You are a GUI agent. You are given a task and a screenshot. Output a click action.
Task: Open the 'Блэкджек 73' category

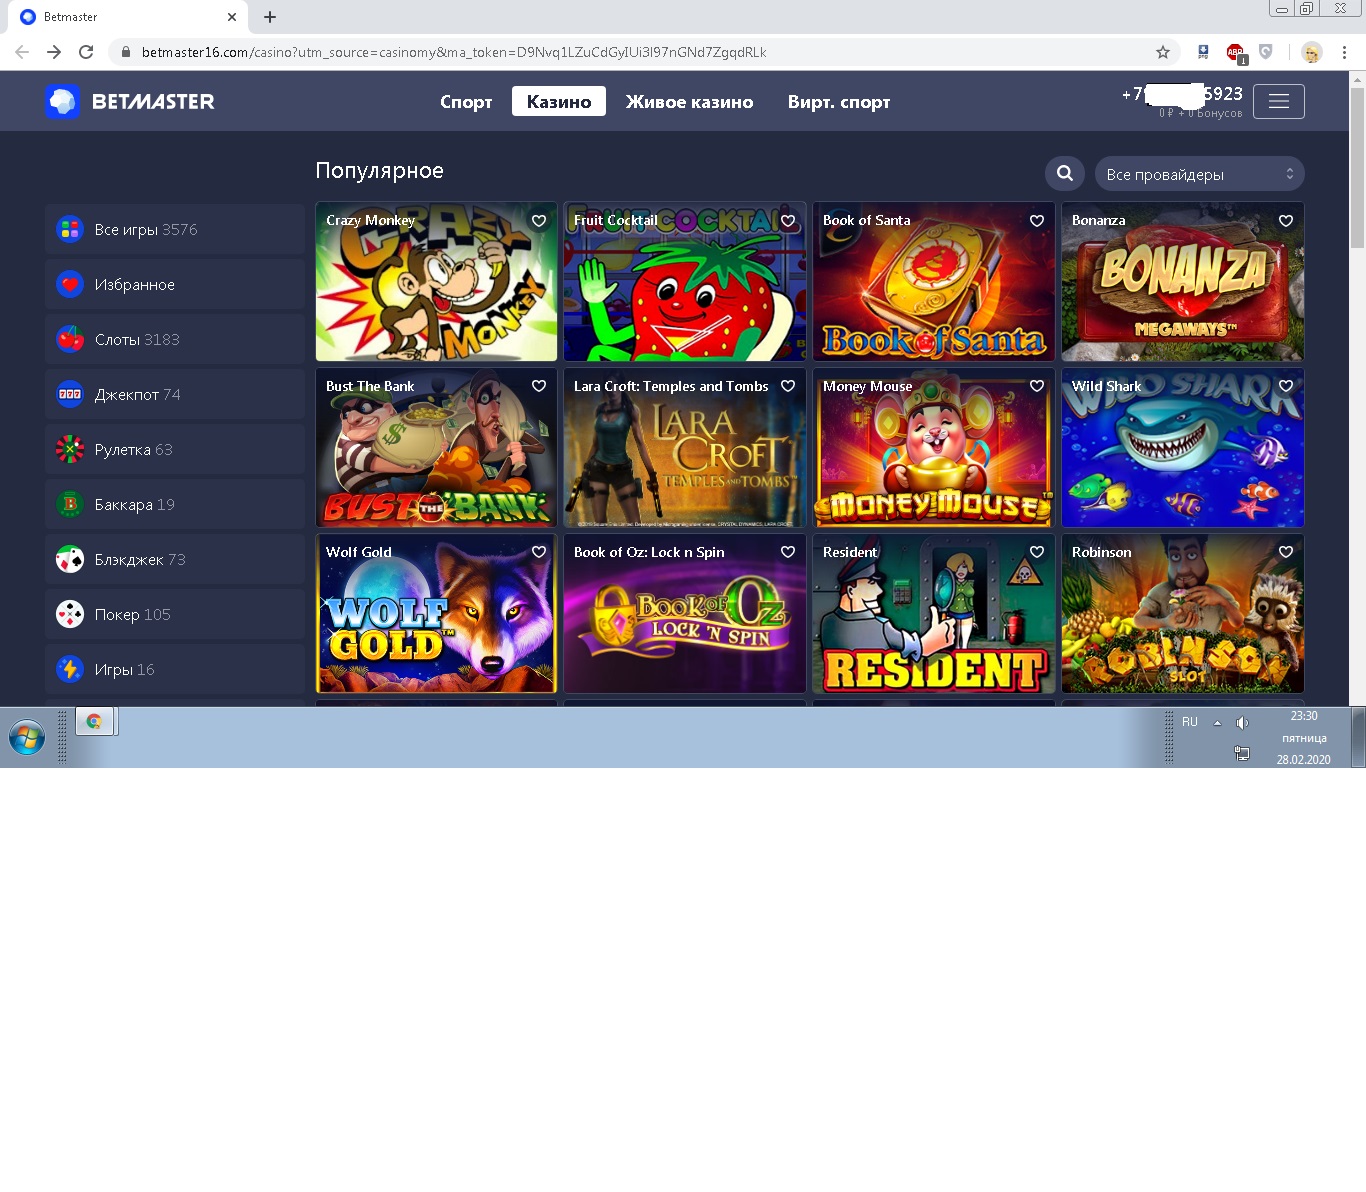pyautogui.click(x=175, y=559)
